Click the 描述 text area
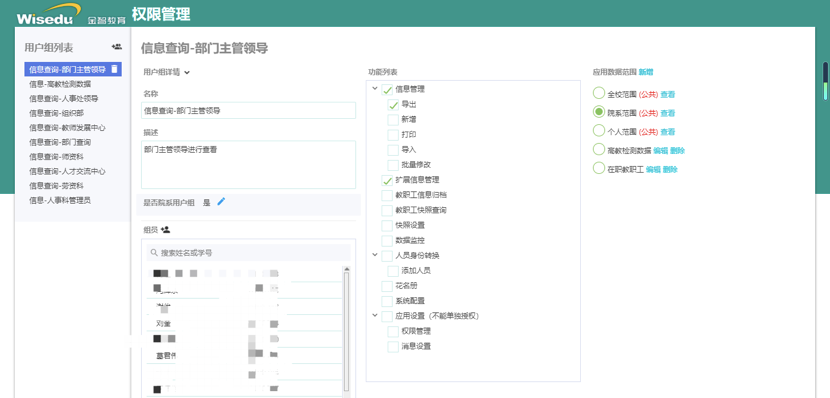This screenshot has width=830, height=398. pyautogui.click(x=248, y=165)
